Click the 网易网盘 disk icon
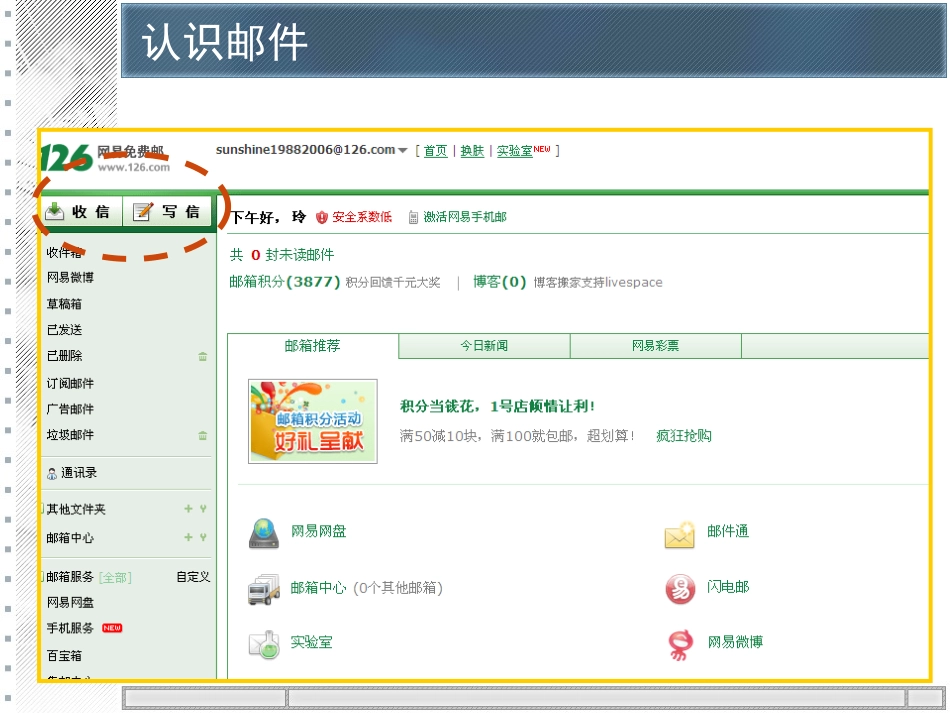 pyautogui.click(x=264, y=534)
